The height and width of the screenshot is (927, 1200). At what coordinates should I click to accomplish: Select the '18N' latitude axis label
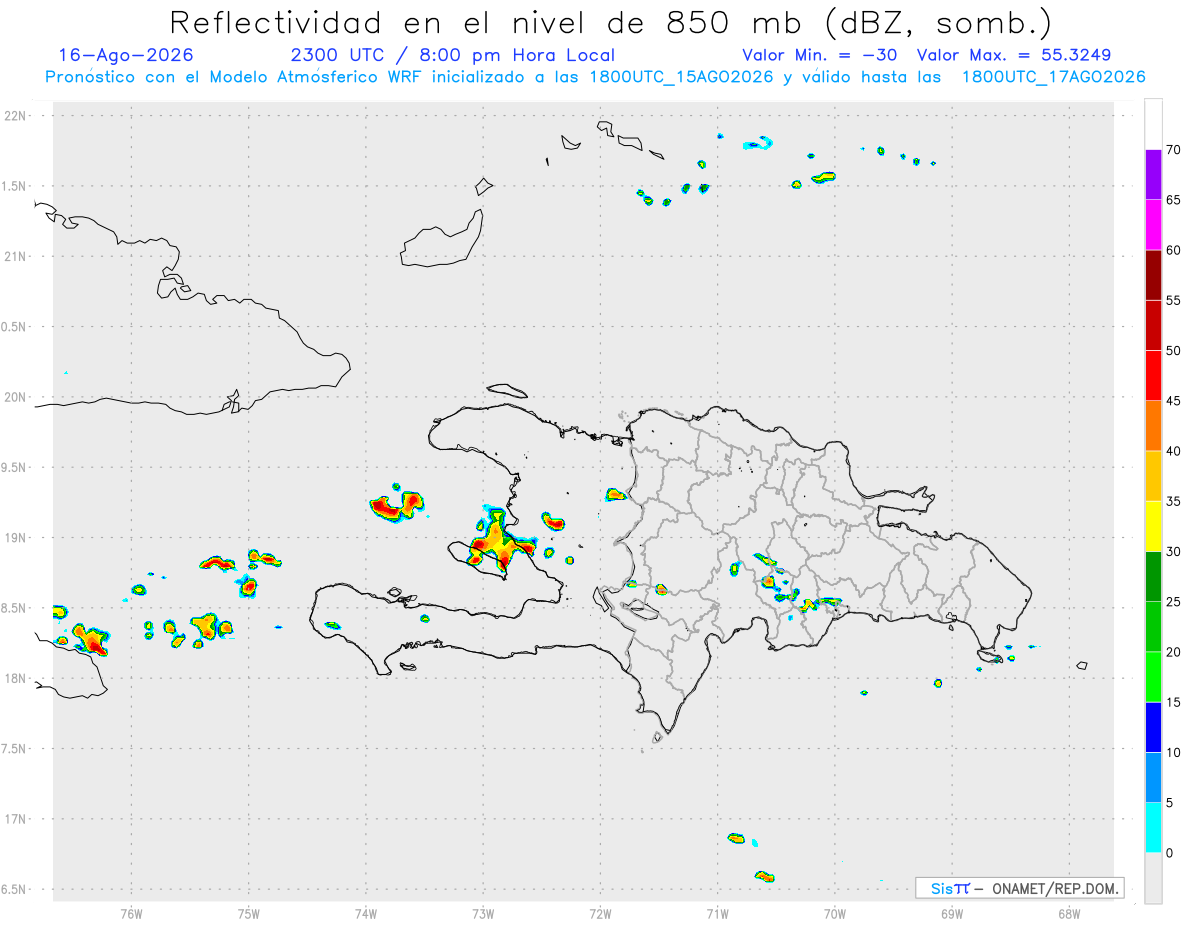[x=17, y=679]
